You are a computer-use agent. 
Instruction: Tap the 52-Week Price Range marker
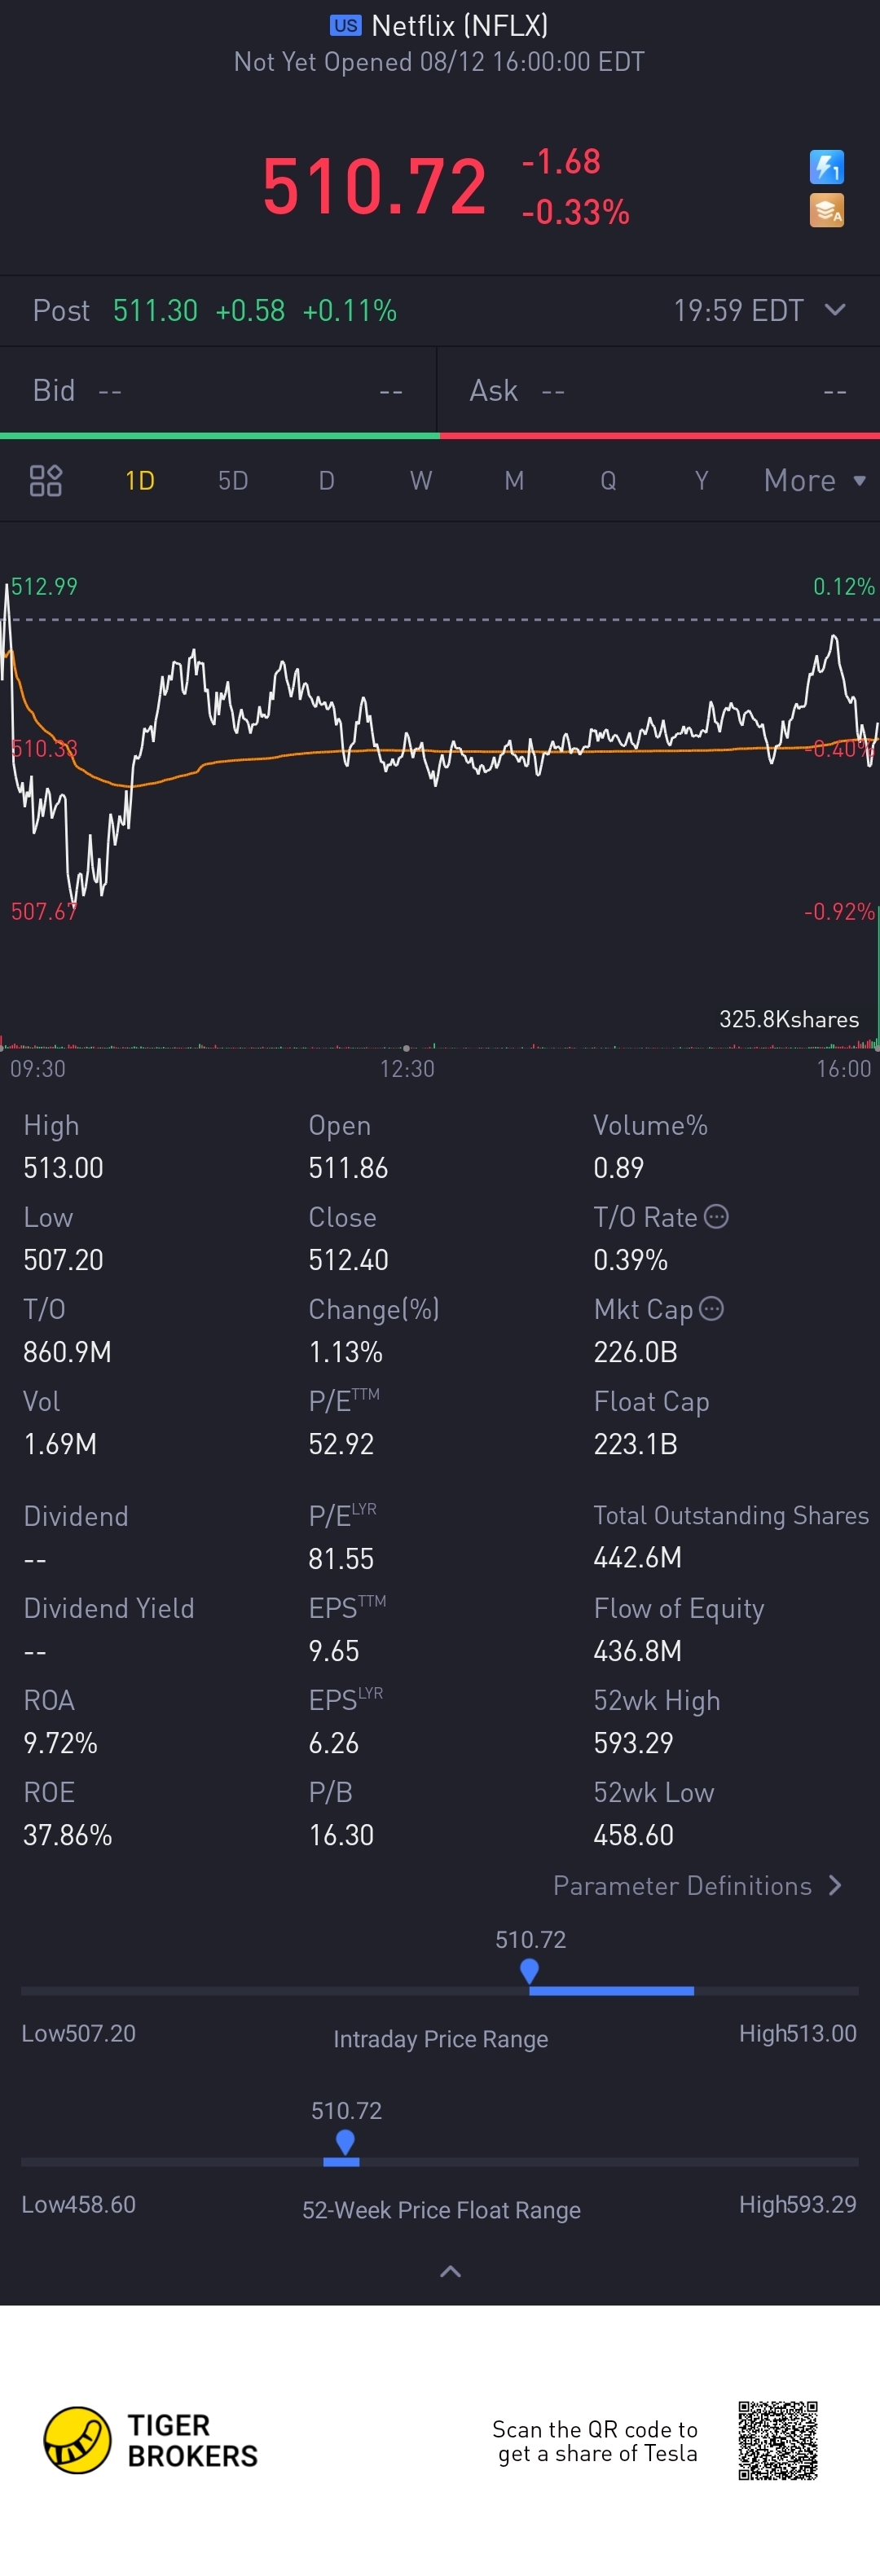345,2141
